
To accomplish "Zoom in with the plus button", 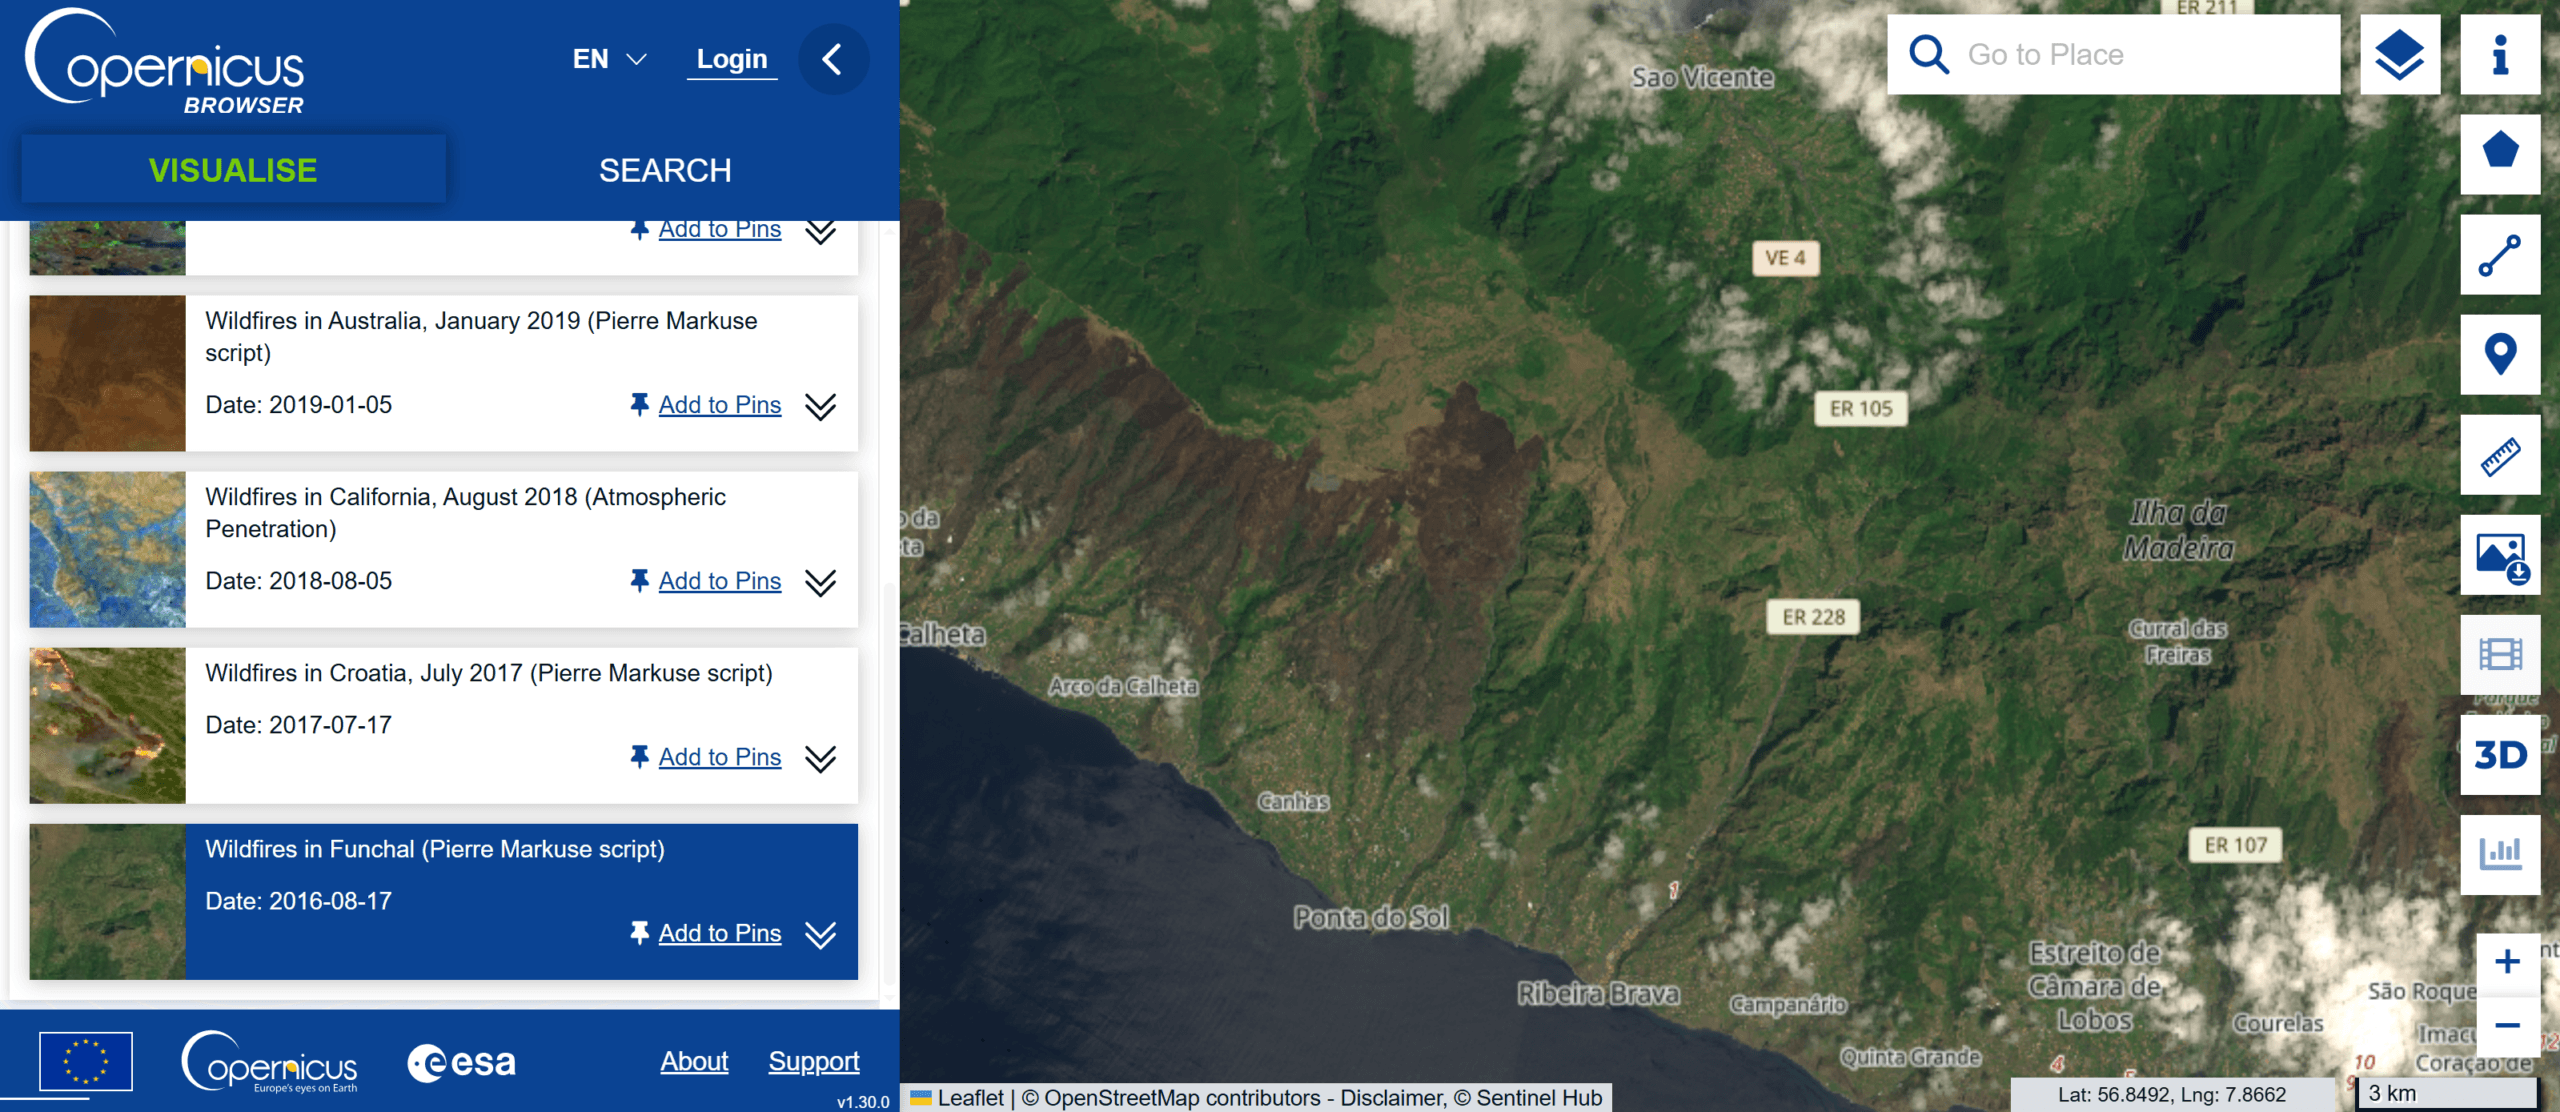I will click(x=2506, y=962).
